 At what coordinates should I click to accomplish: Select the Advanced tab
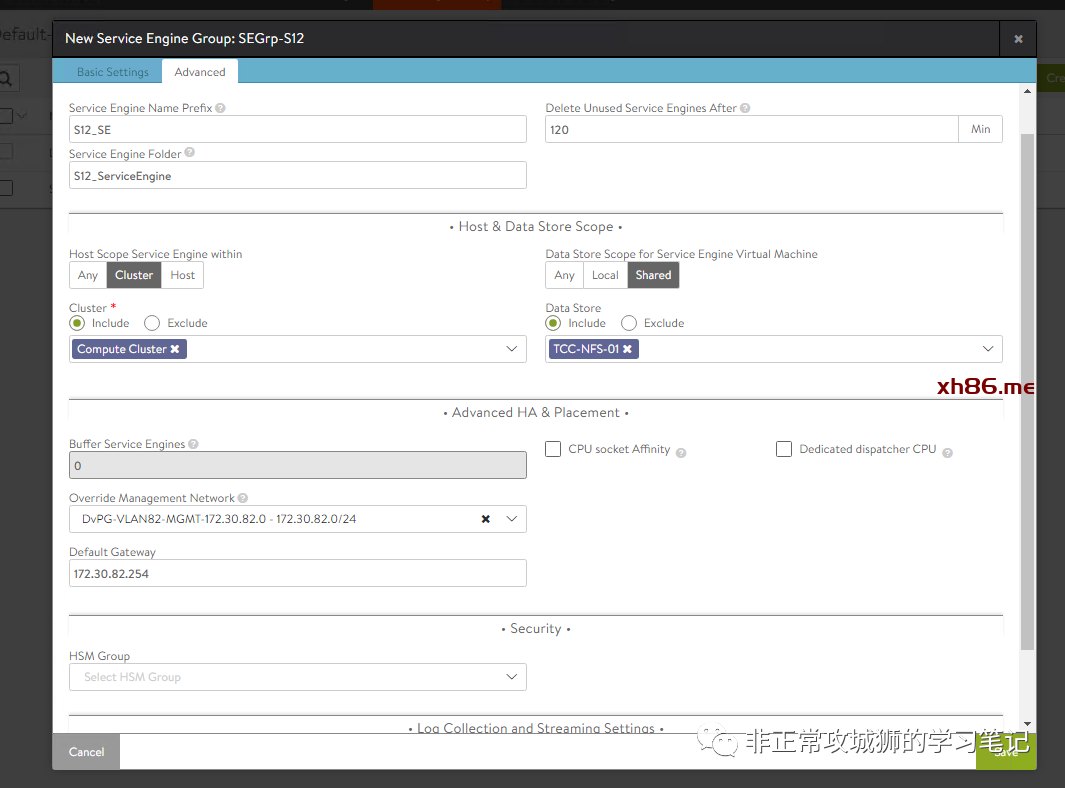[200, 72]
